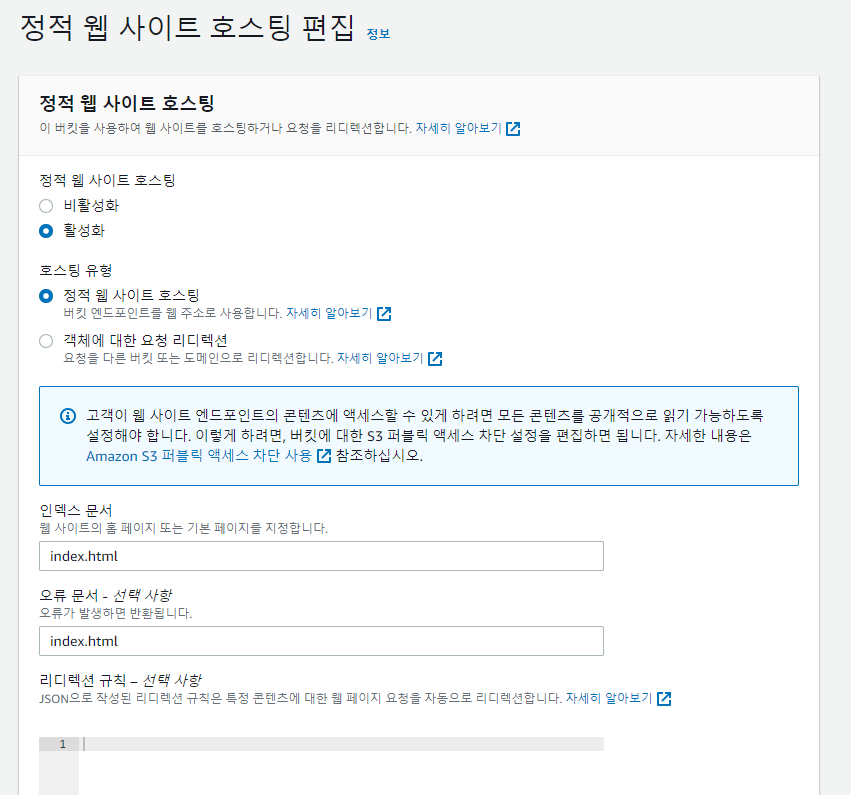
Task: Open 자세히 알아보기 link under bucket endpoint description
Action: 329,313
